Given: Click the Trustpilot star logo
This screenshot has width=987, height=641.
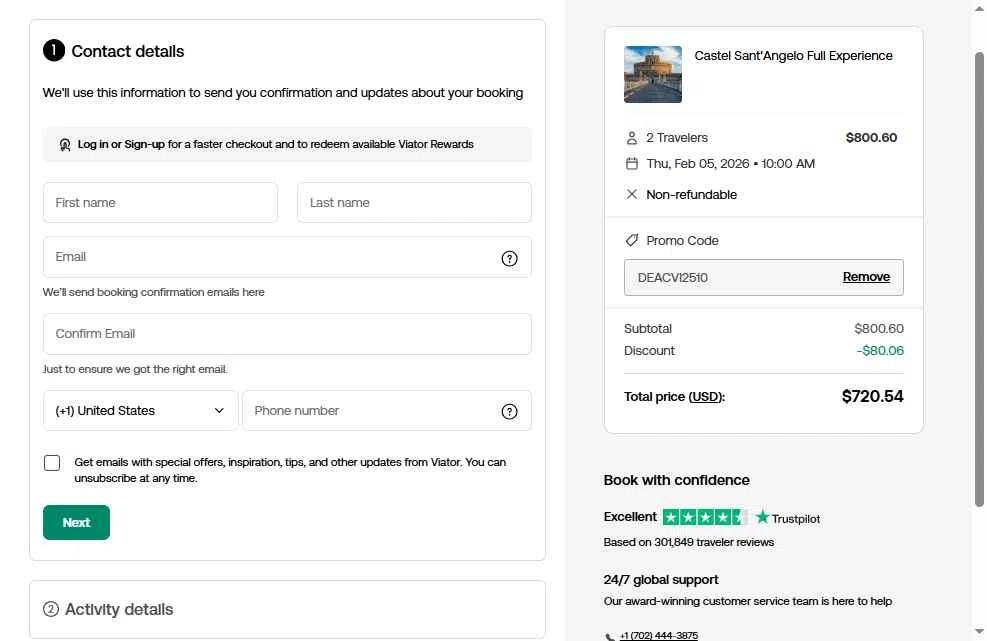Looking at the screenshot, I should pos(763,517).
